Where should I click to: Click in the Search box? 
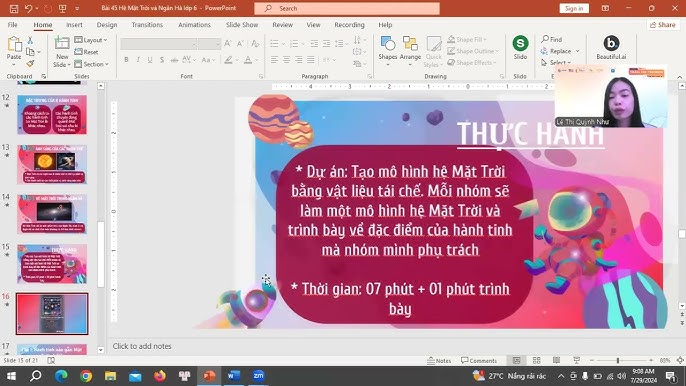click(347, 8)
